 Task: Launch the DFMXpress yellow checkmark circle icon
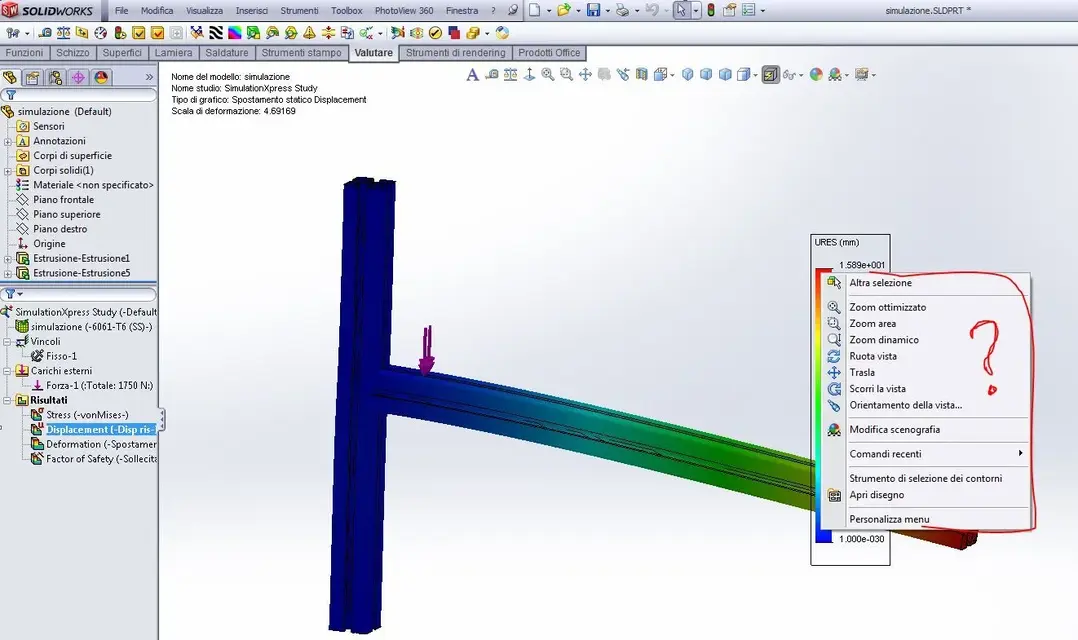pyautogui.click(x=434, y=32)
